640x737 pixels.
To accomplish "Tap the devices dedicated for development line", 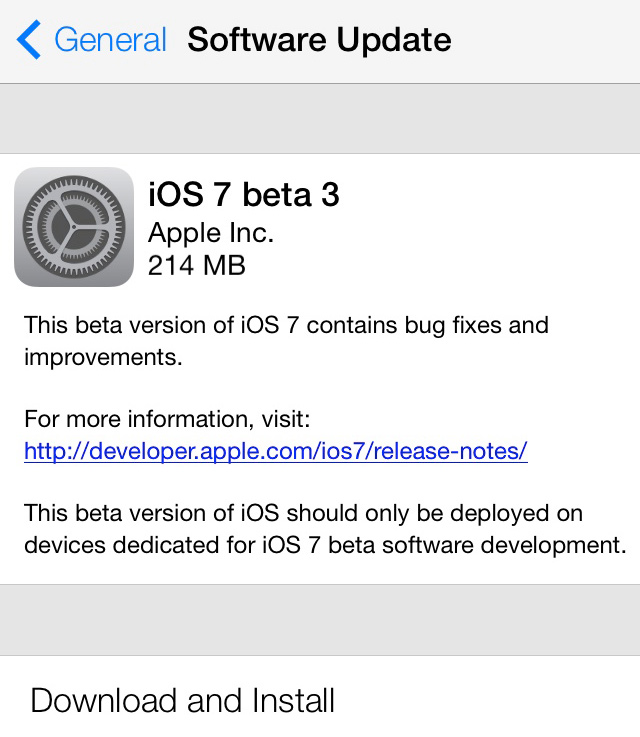I will (x=325, y=545).
